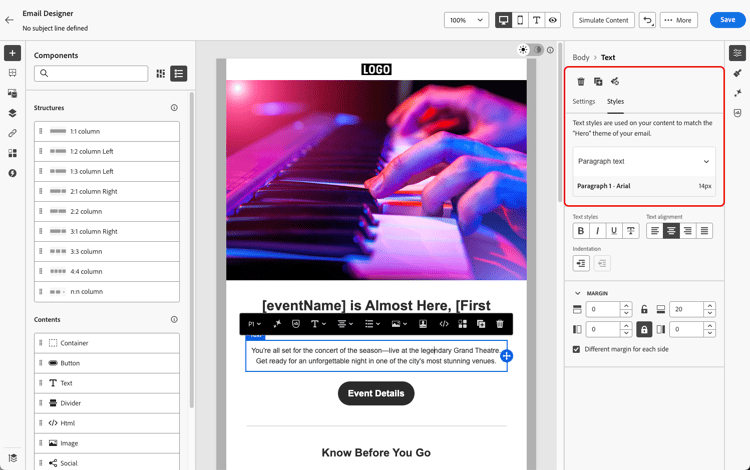Justify the text alignment
Image resolution: width=750 pixels, height=470 pixels.
pos(705,231)
